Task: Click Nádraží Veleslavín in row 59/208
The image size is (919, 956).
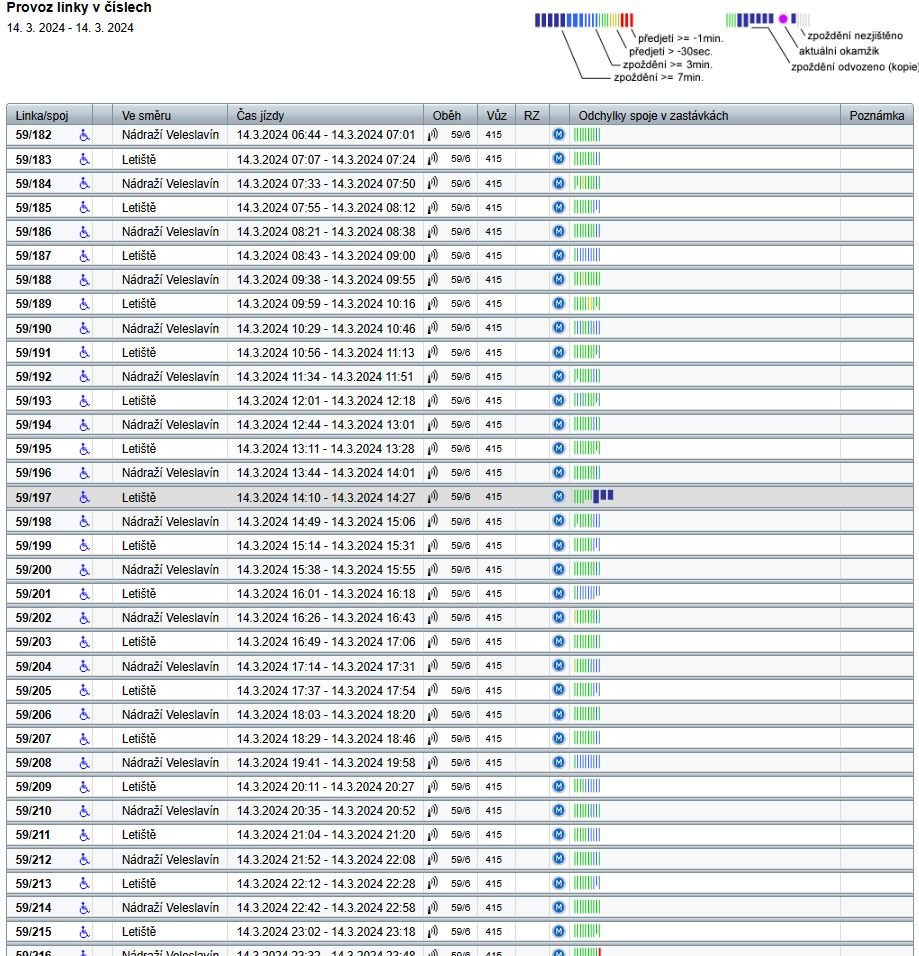Action: click(170, 763)
